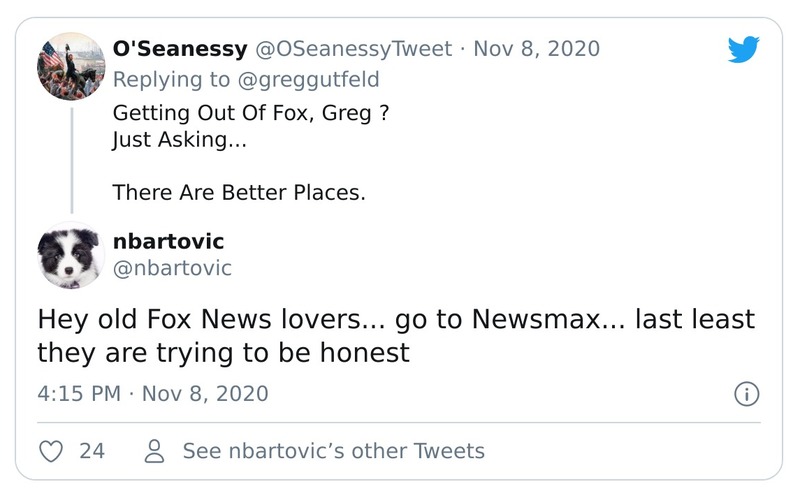Click the "Just Asking..." line

178,139
